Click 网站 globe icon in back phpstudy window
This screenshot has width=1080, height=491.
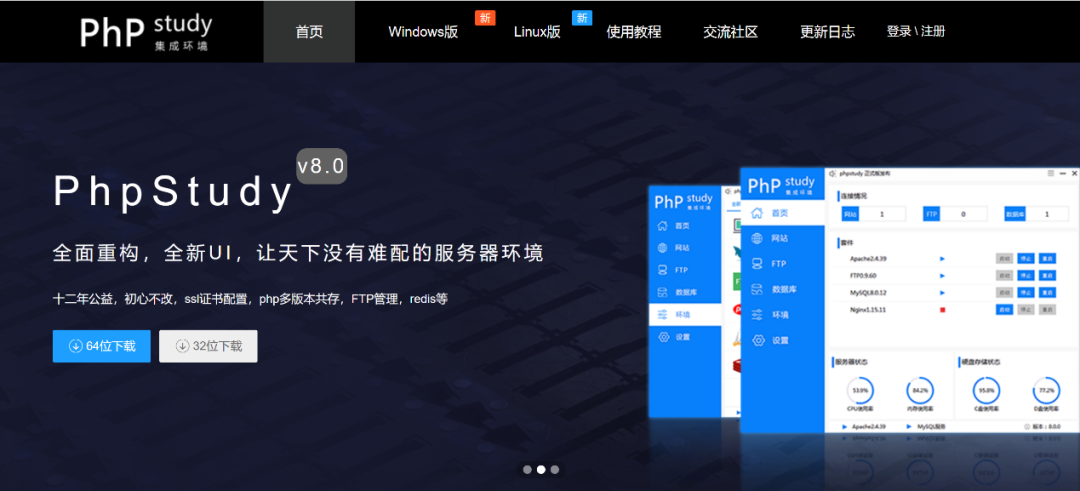pos(663,247)
